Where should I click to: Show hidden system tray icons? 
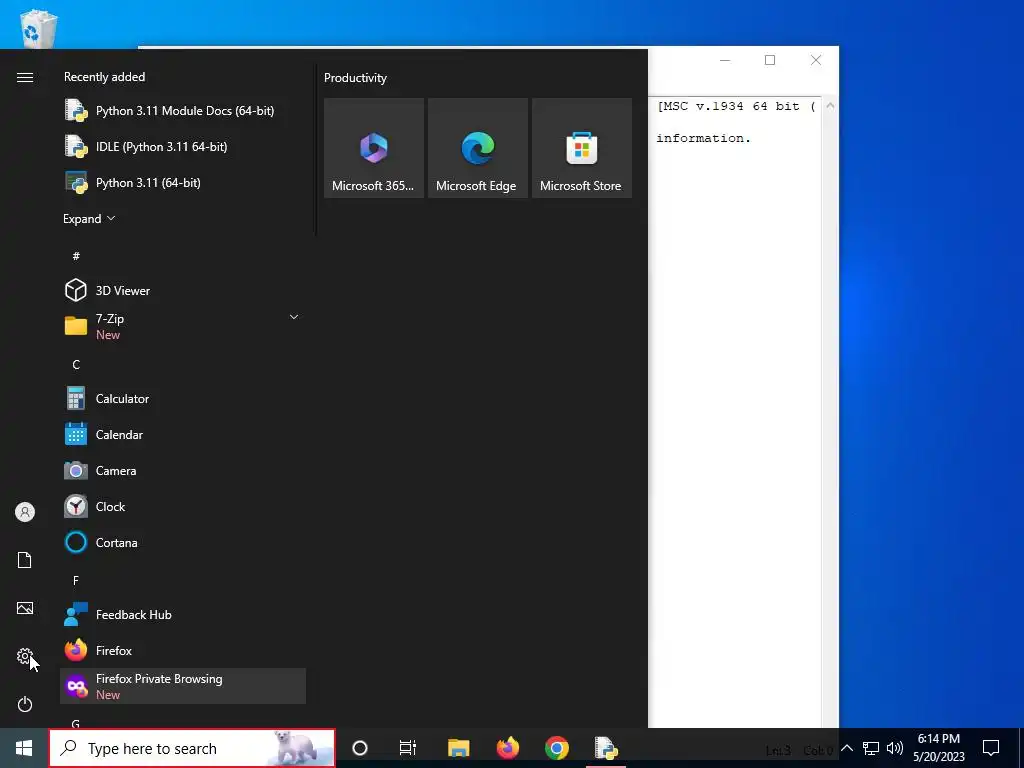click(x=846, y=748)
